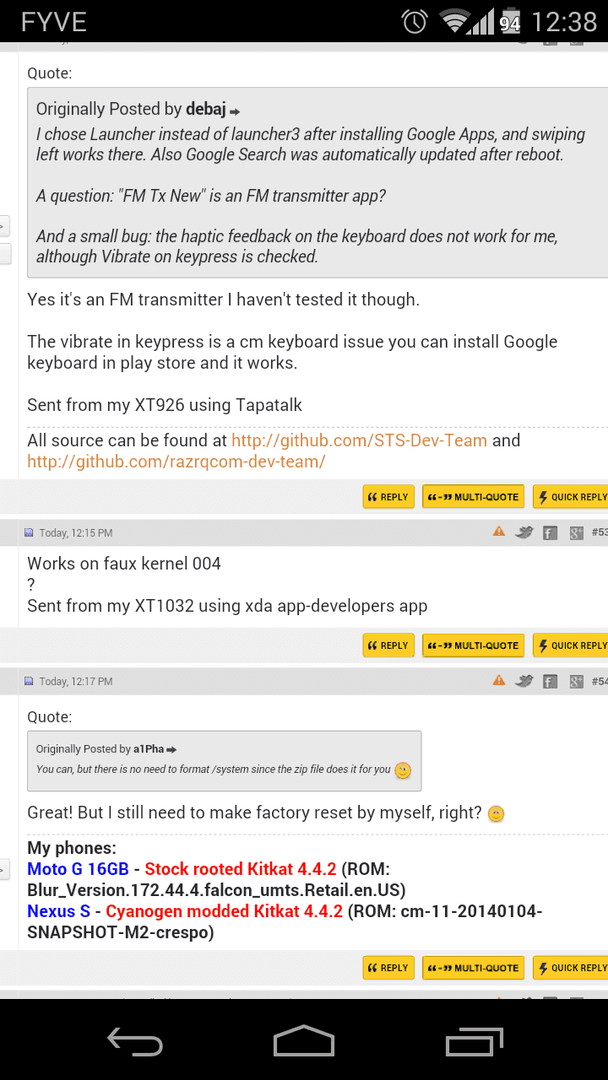Tap the Android back navigation button
Image resolution: width=608 pixels, height=1080 pixels.
pyautogui.click(x=135, y=1040)
